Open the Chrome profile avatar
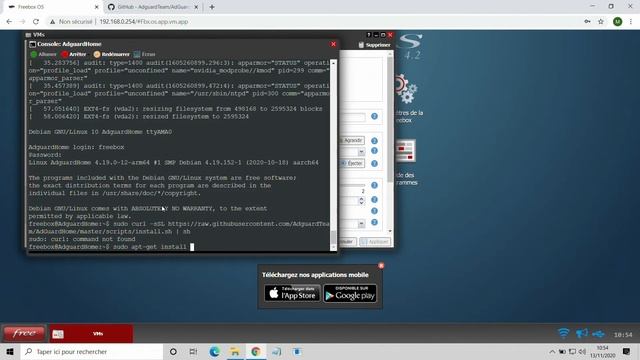This screenshot has width=640, height=360. point(618,22)
